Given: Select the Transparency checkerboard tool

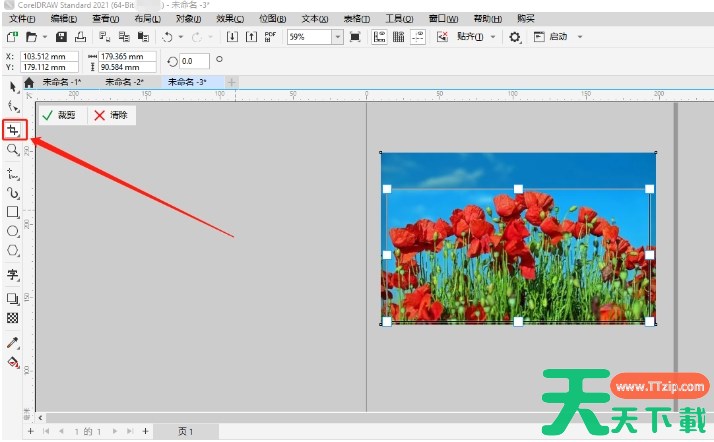Looking at the screenshot, I should pos(13,318).
